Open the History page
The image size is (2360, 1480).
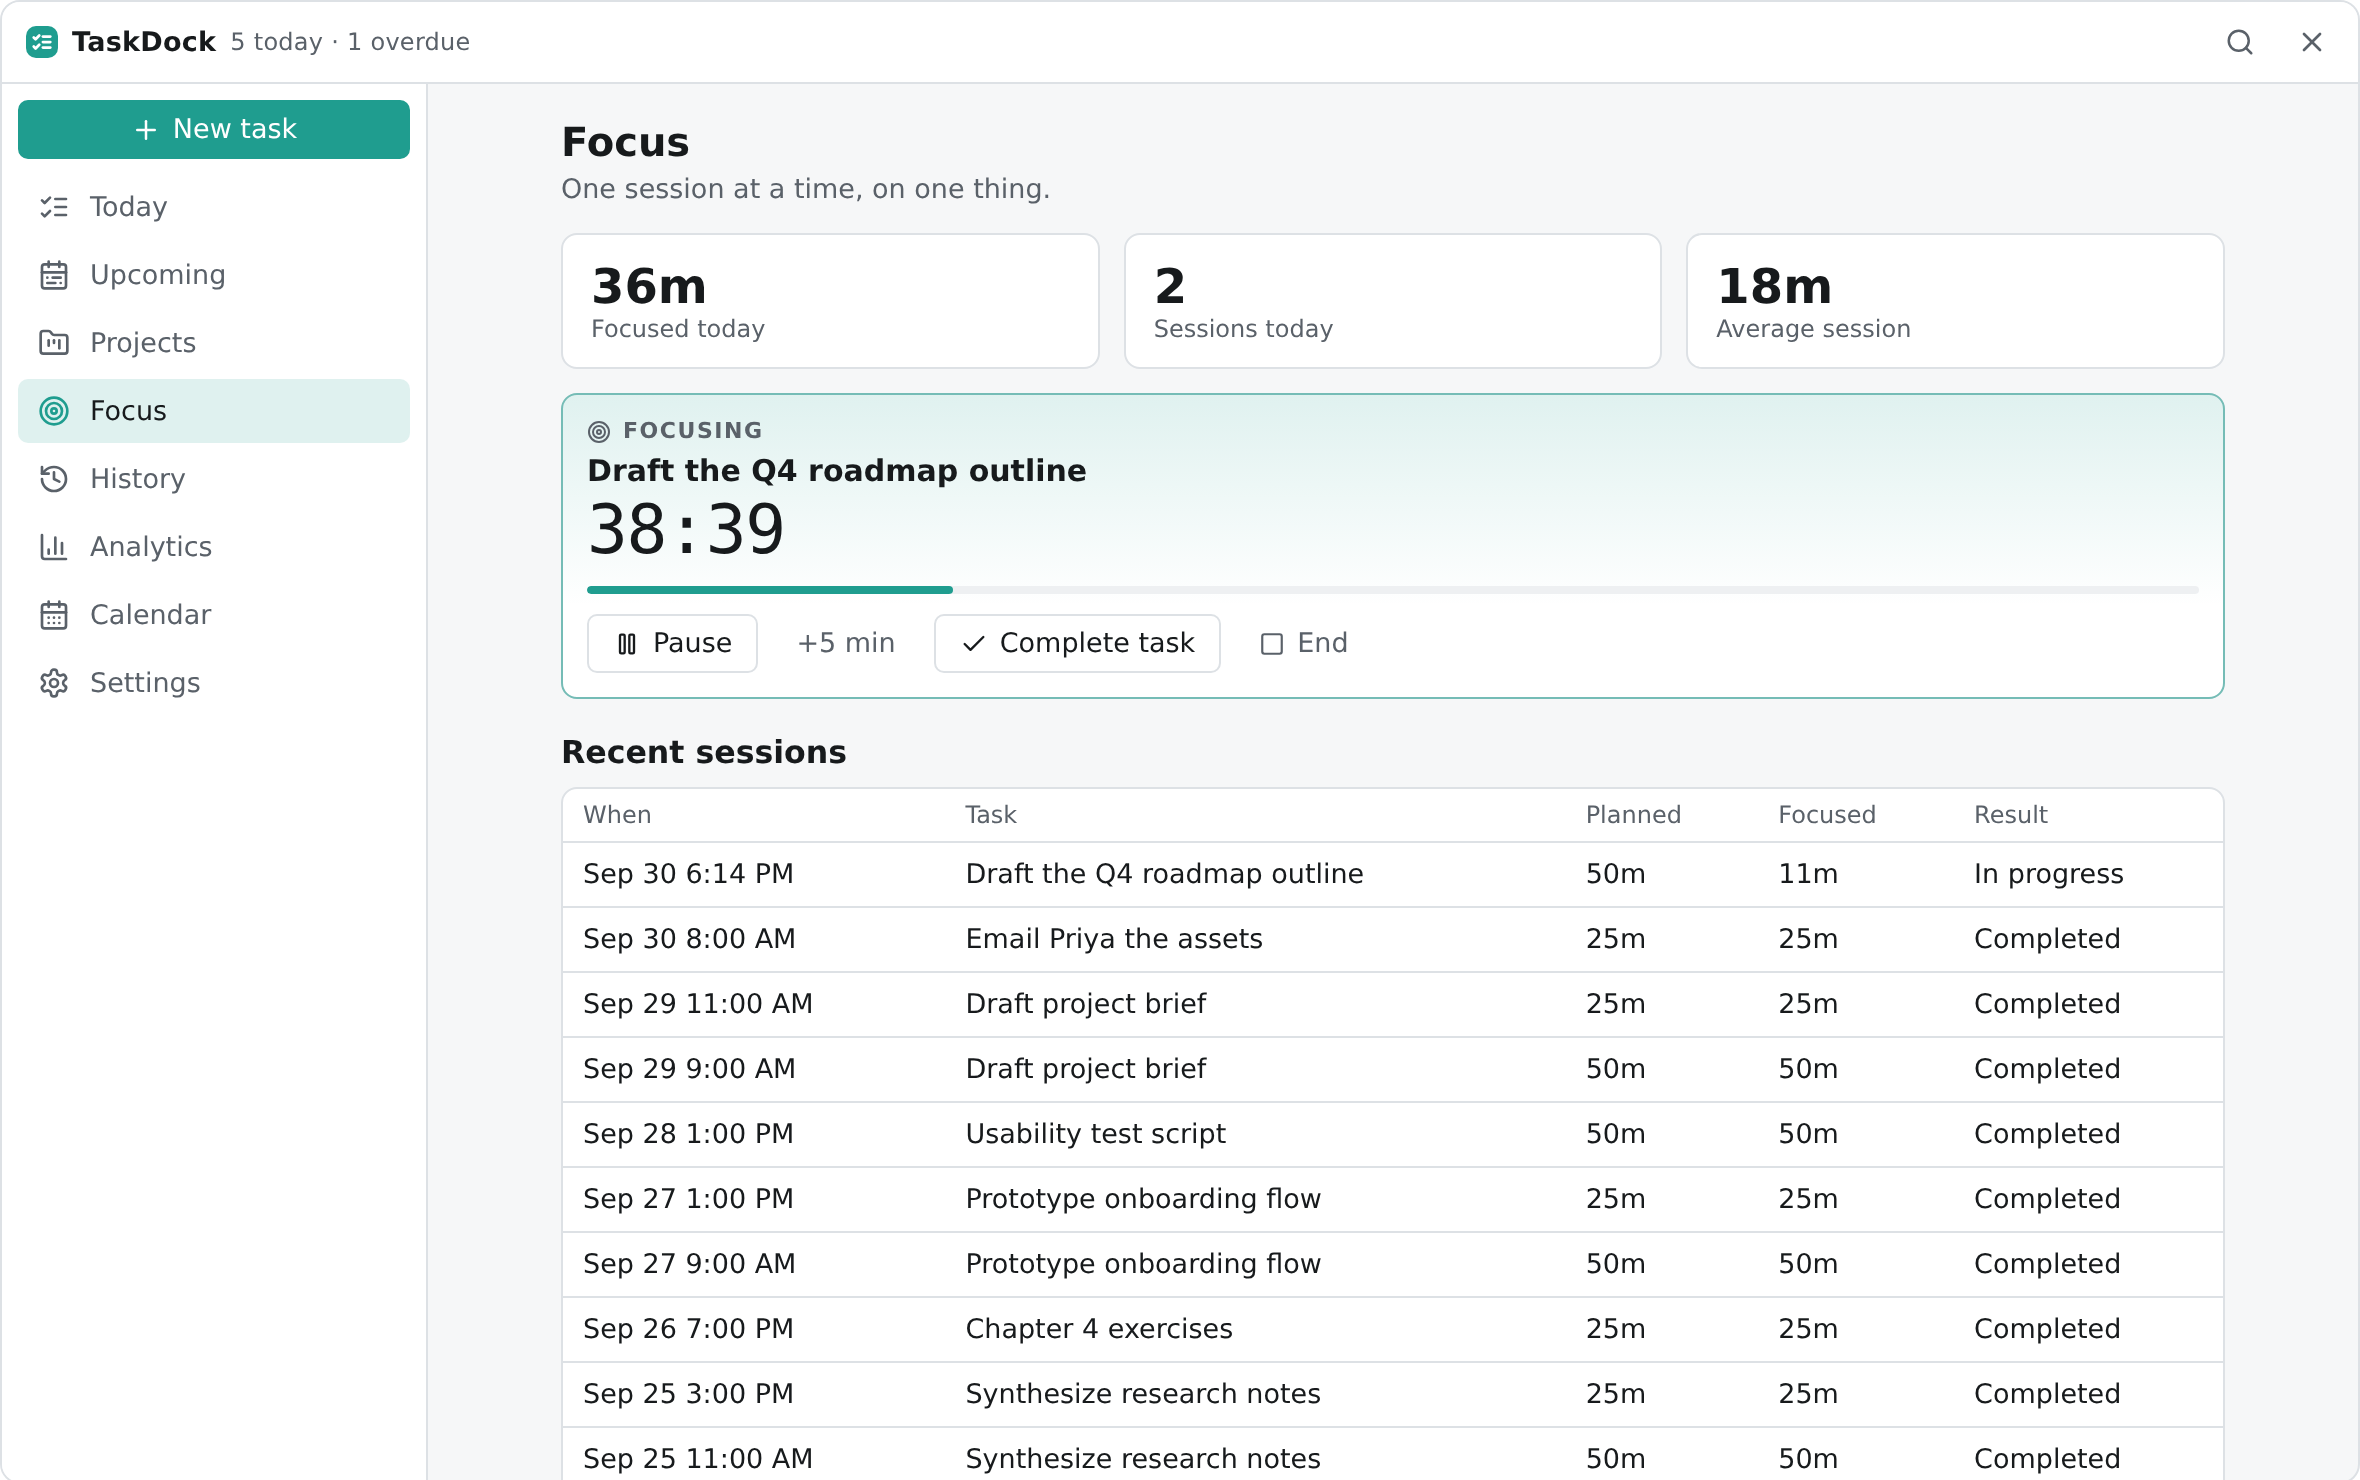tap(214, 479)
